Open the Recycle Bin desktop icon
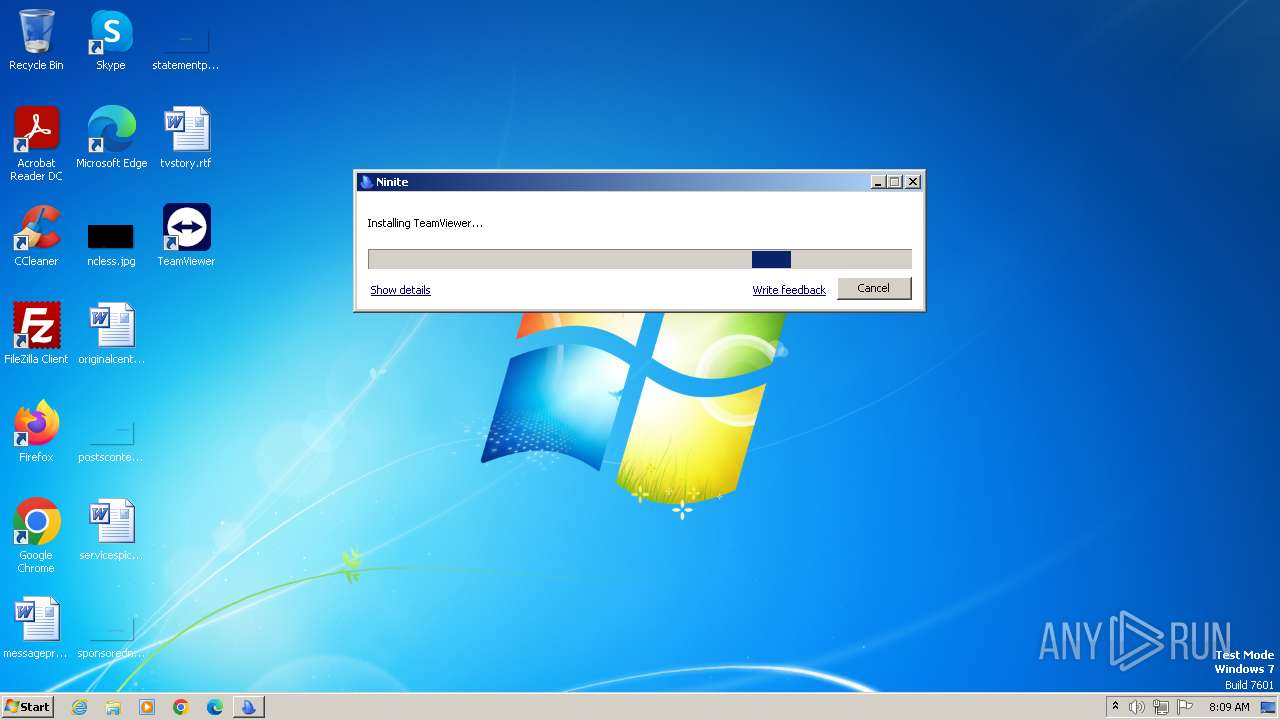 36,40
